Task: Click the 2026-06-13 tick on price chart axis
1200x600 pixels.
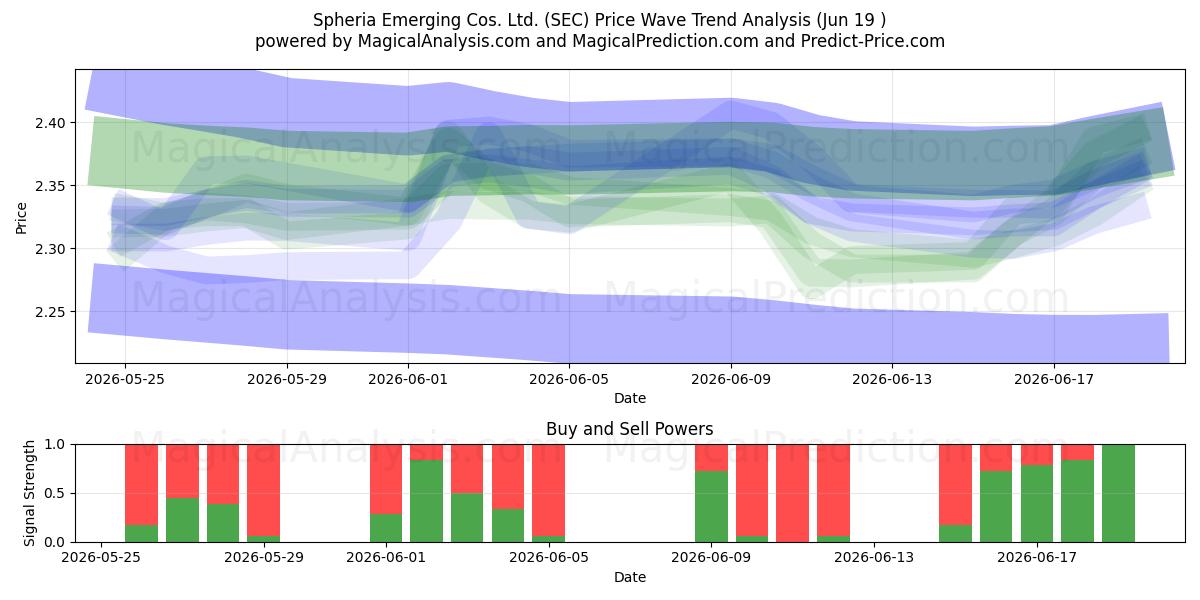Action: click(892, 379)
